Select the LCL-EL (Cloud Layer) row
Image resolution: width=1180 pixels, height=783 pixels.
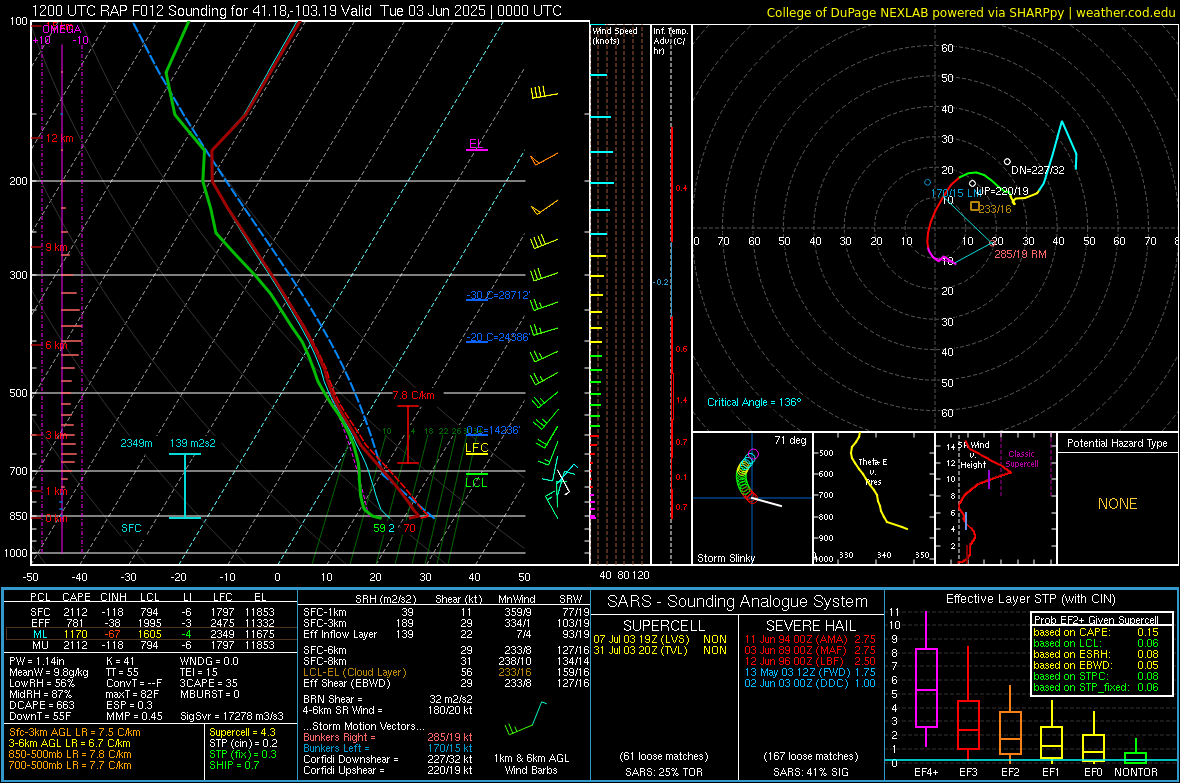(446, 672)
